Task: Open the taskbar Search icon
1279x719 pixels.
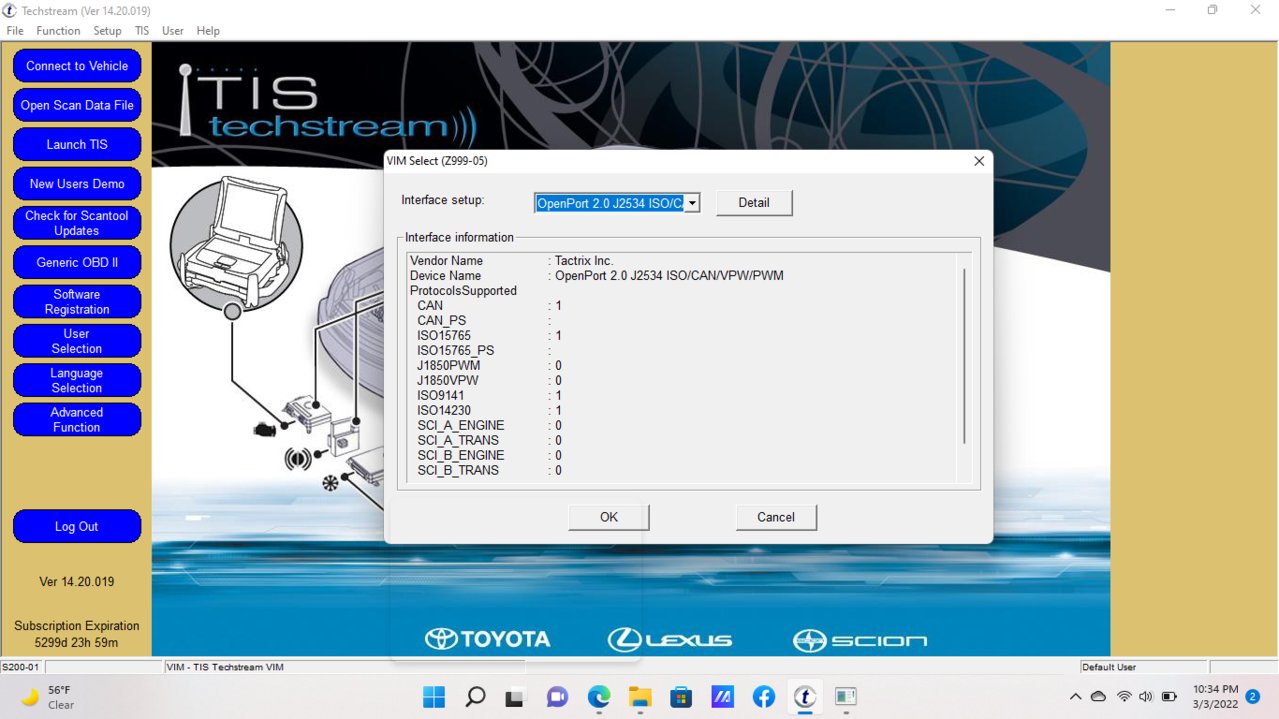Action: pos(476,696)
